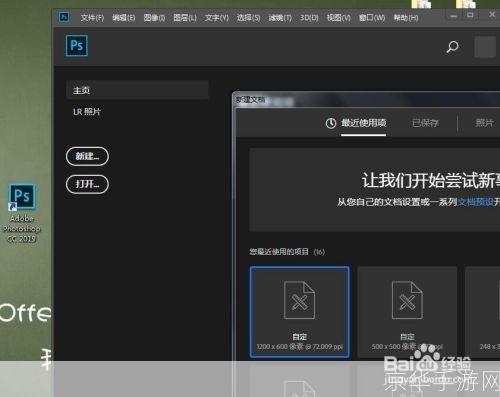Open the 文档预设 link
Image resolution: width=500 pixels, height=397 pixels.
pos(476,202)
